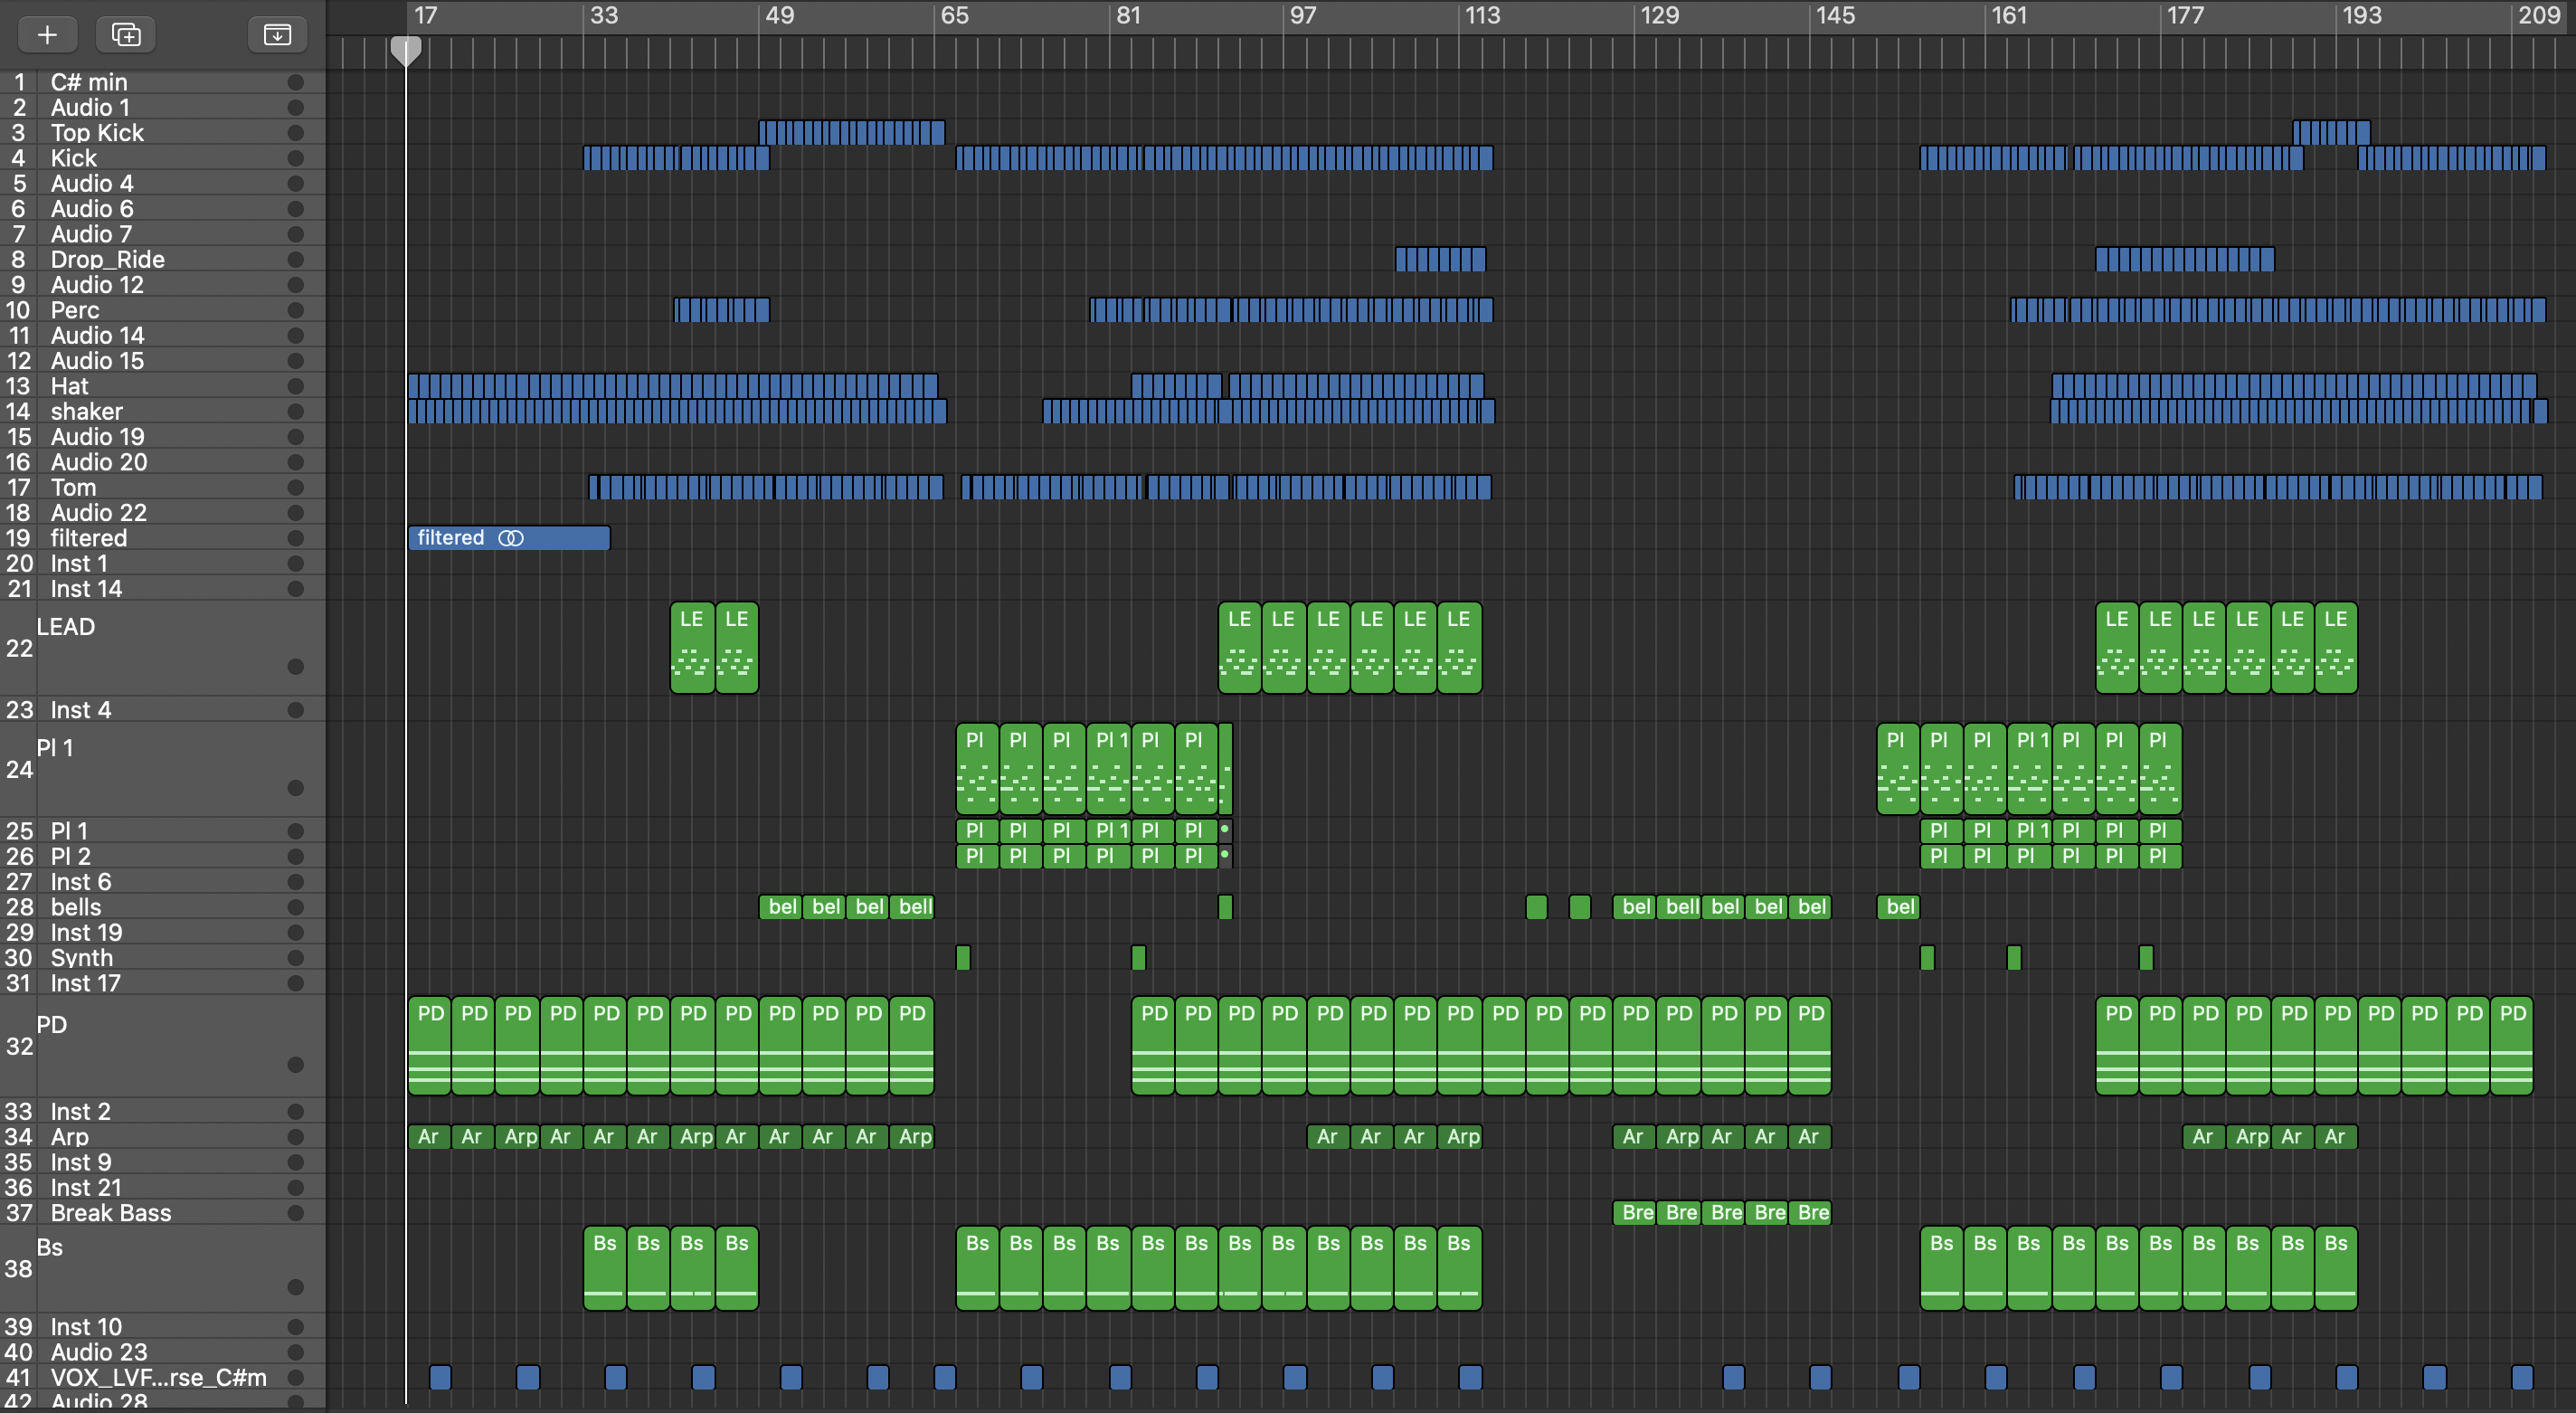This screenshot has width=2576, height=1413.
Task: Select the first Top Kick region near bar 49
Action: pyautogui.click(x=852, y=133)
